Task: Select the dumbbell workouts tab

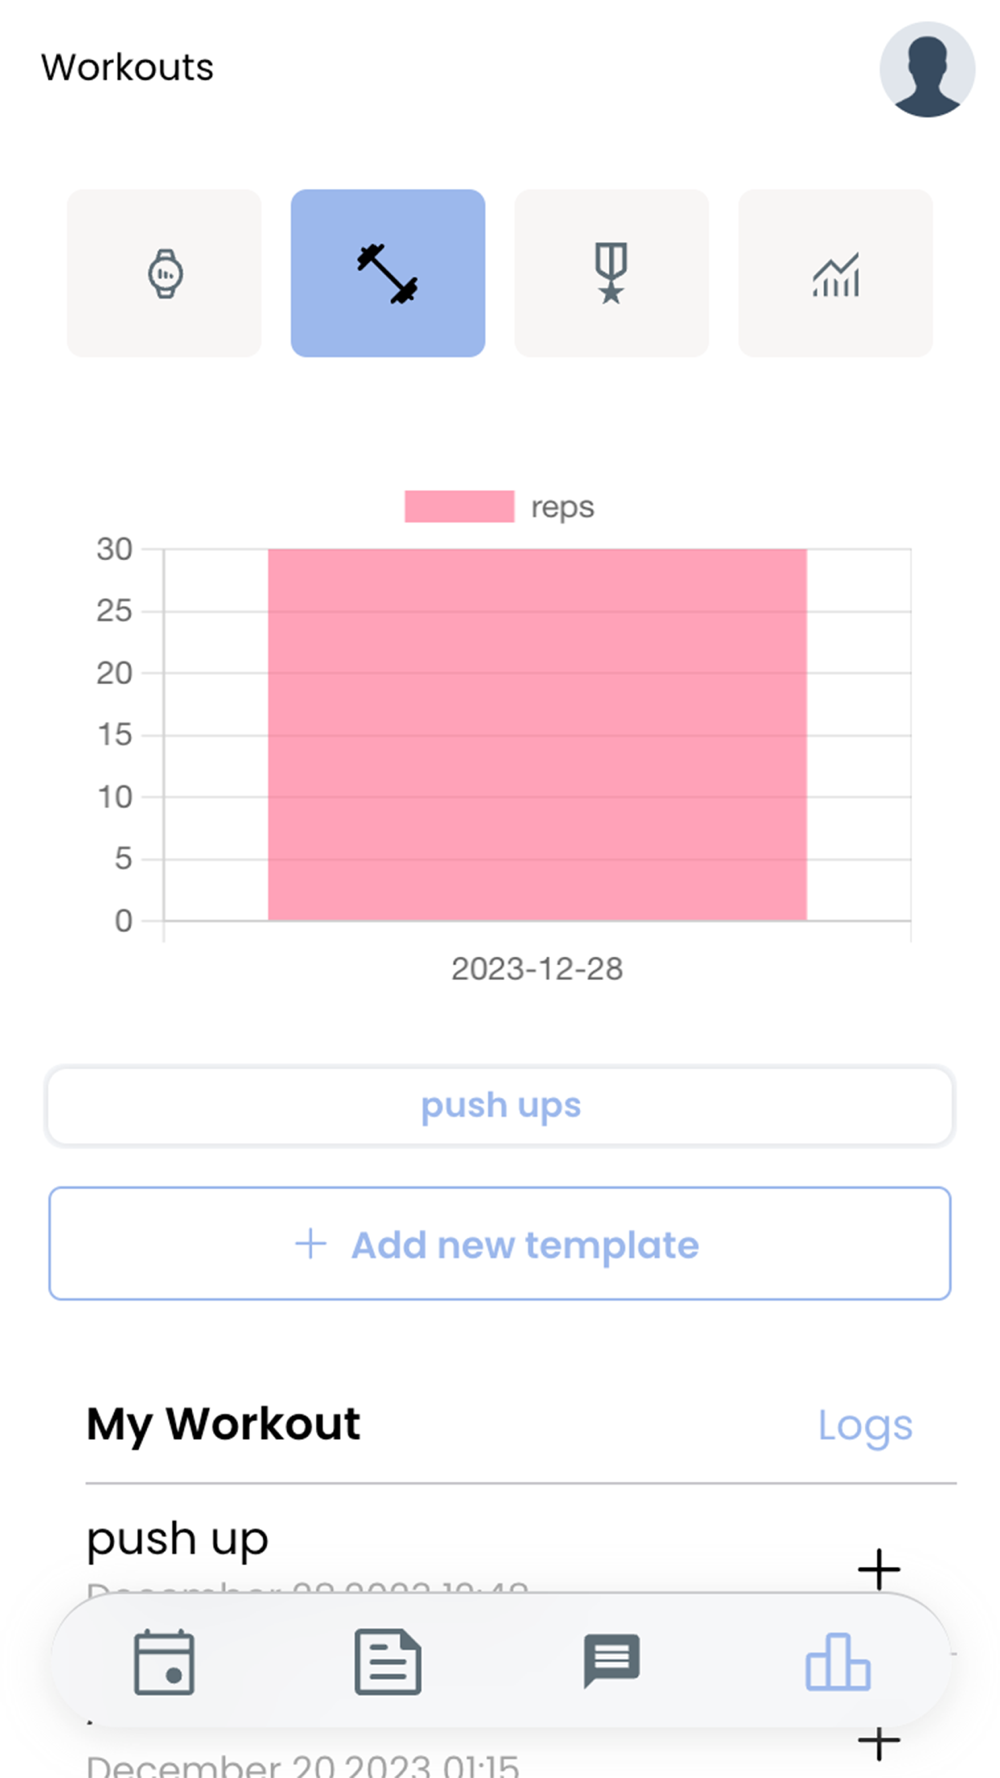Action: point(388,273)
